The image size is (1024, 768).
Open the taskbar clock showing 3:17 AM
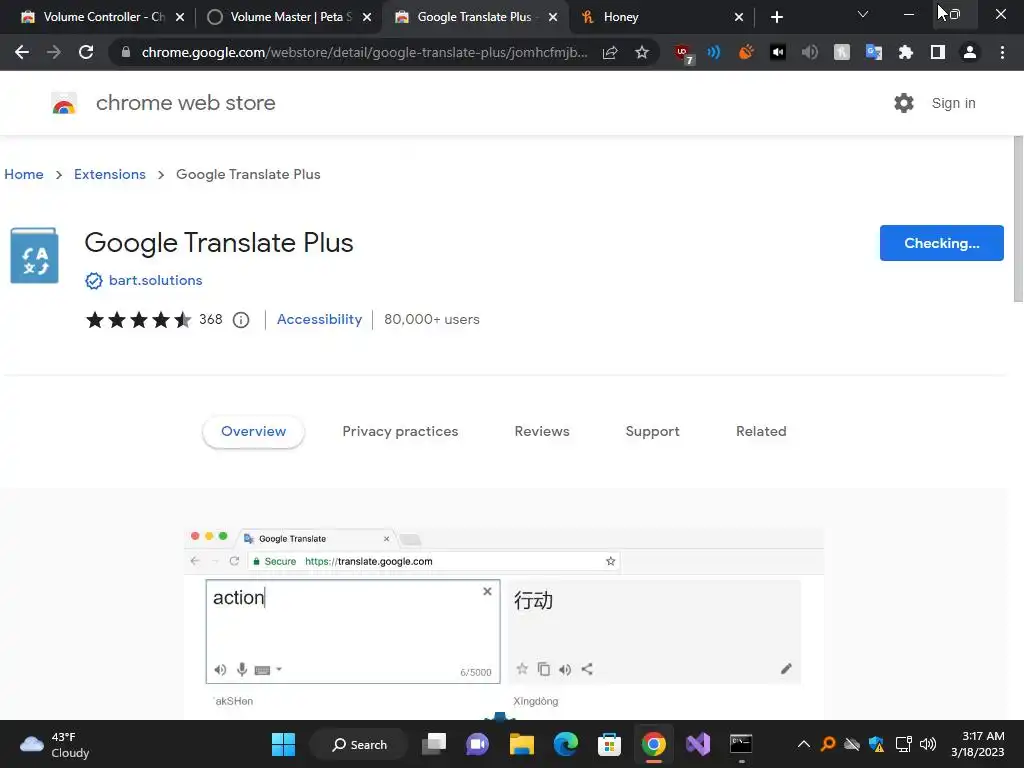coord(977,744)
